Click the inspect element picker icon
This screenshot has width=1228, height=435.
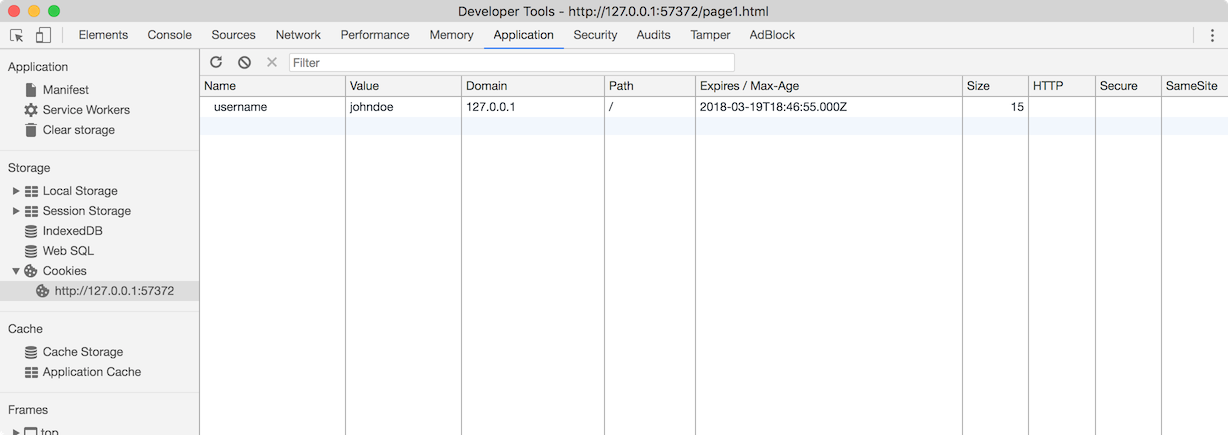(17, 35)
